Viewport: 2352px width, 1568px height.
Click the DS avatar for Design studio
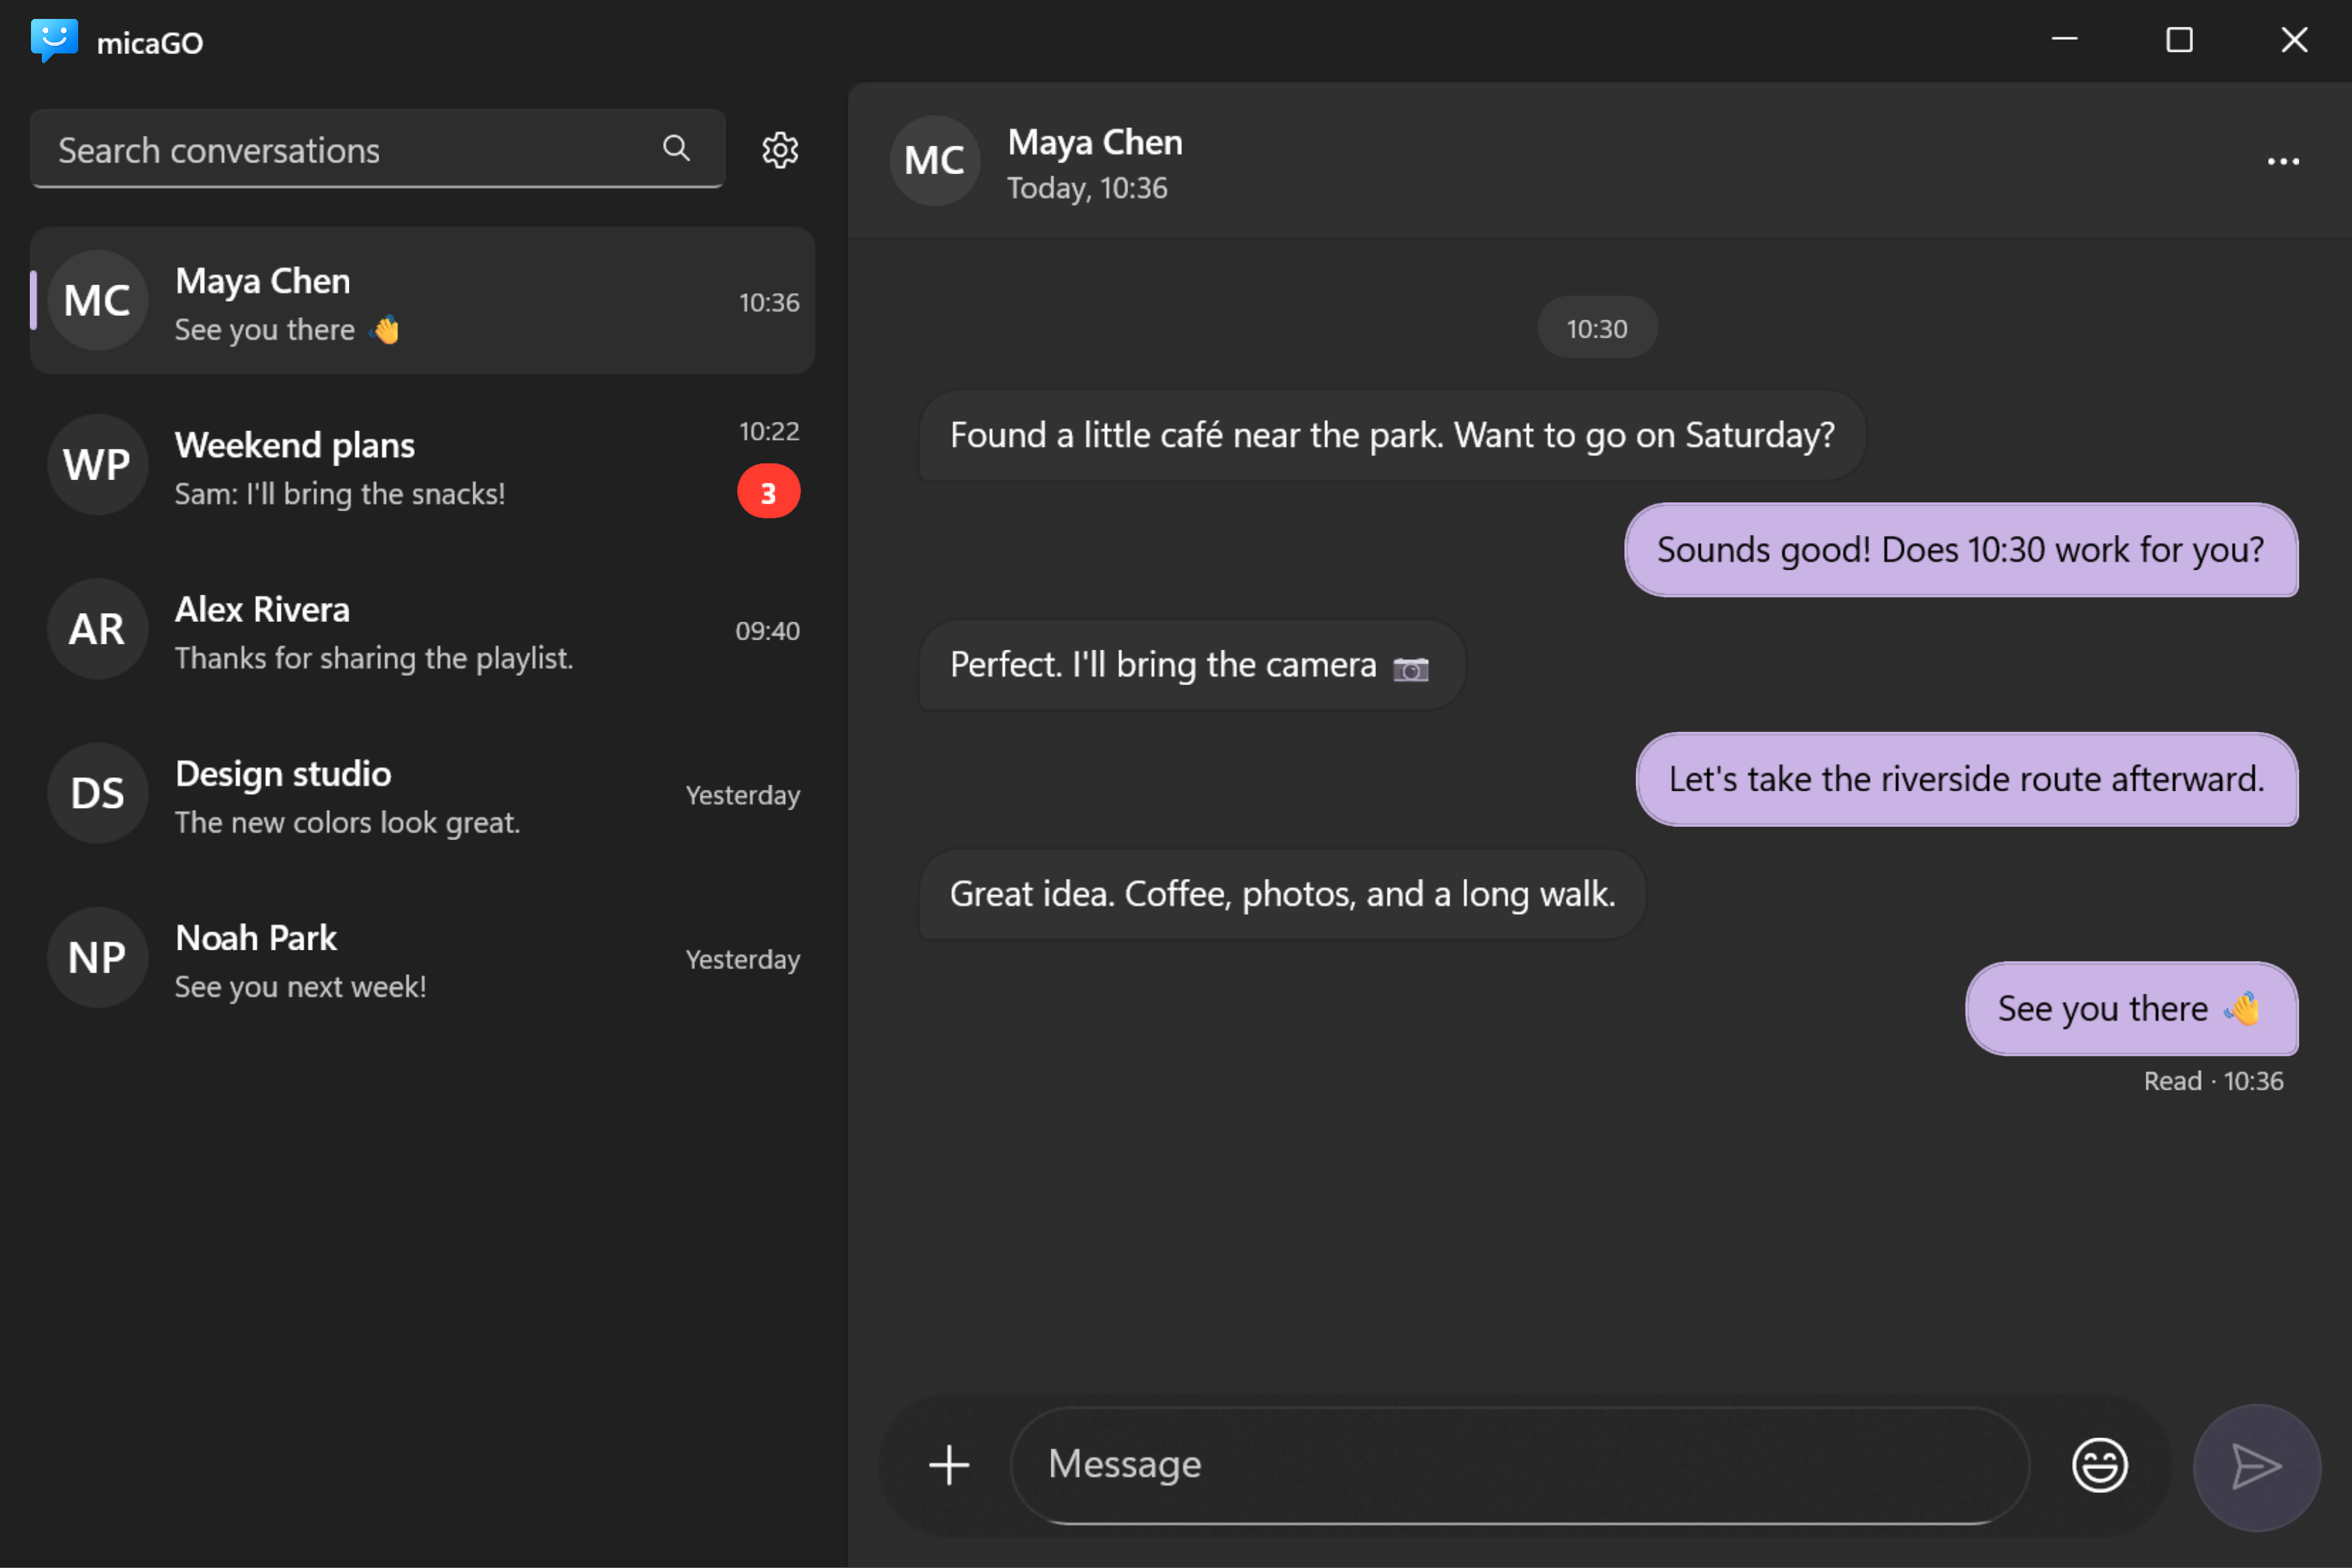click(98, 793)
